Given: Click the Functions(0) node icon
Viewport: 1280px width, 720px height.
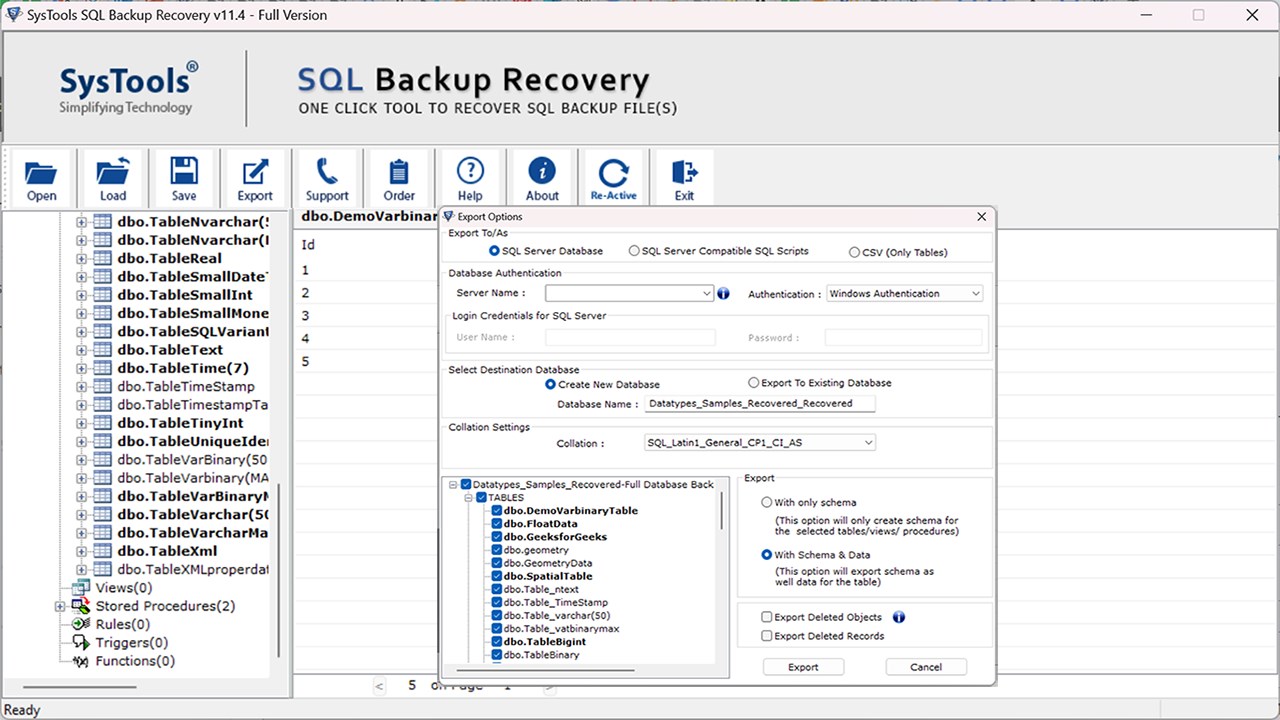Looking at the screenshot, I should pyautogui.click(x=82, y=661).
